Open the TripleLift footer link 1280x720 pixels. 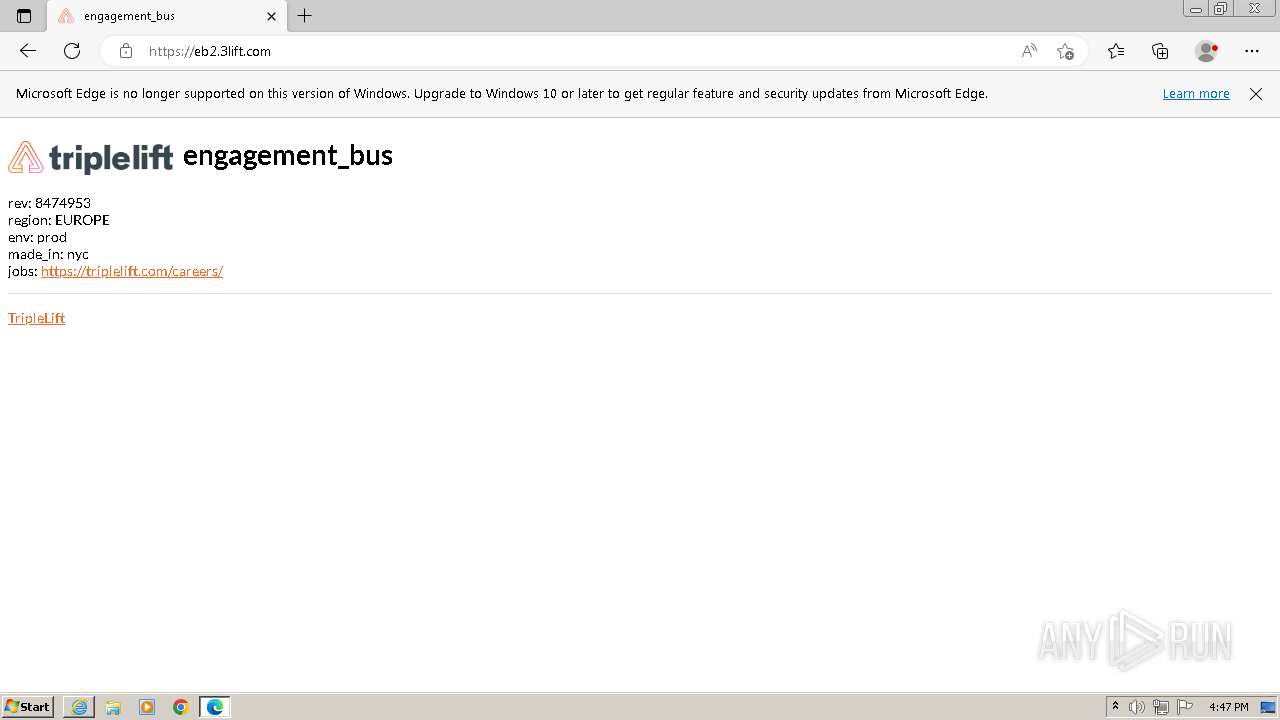(36, 318)
